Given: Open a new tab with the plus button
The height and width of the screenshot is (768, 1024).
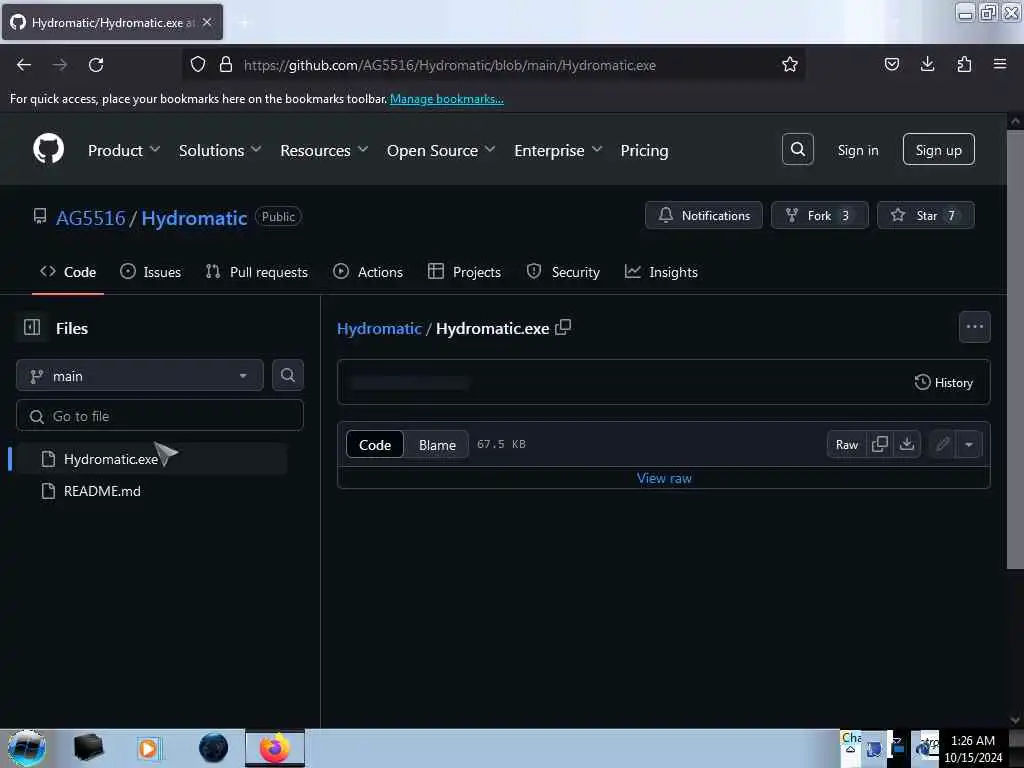Looking at the screenshot, I should tap(244, 23).
